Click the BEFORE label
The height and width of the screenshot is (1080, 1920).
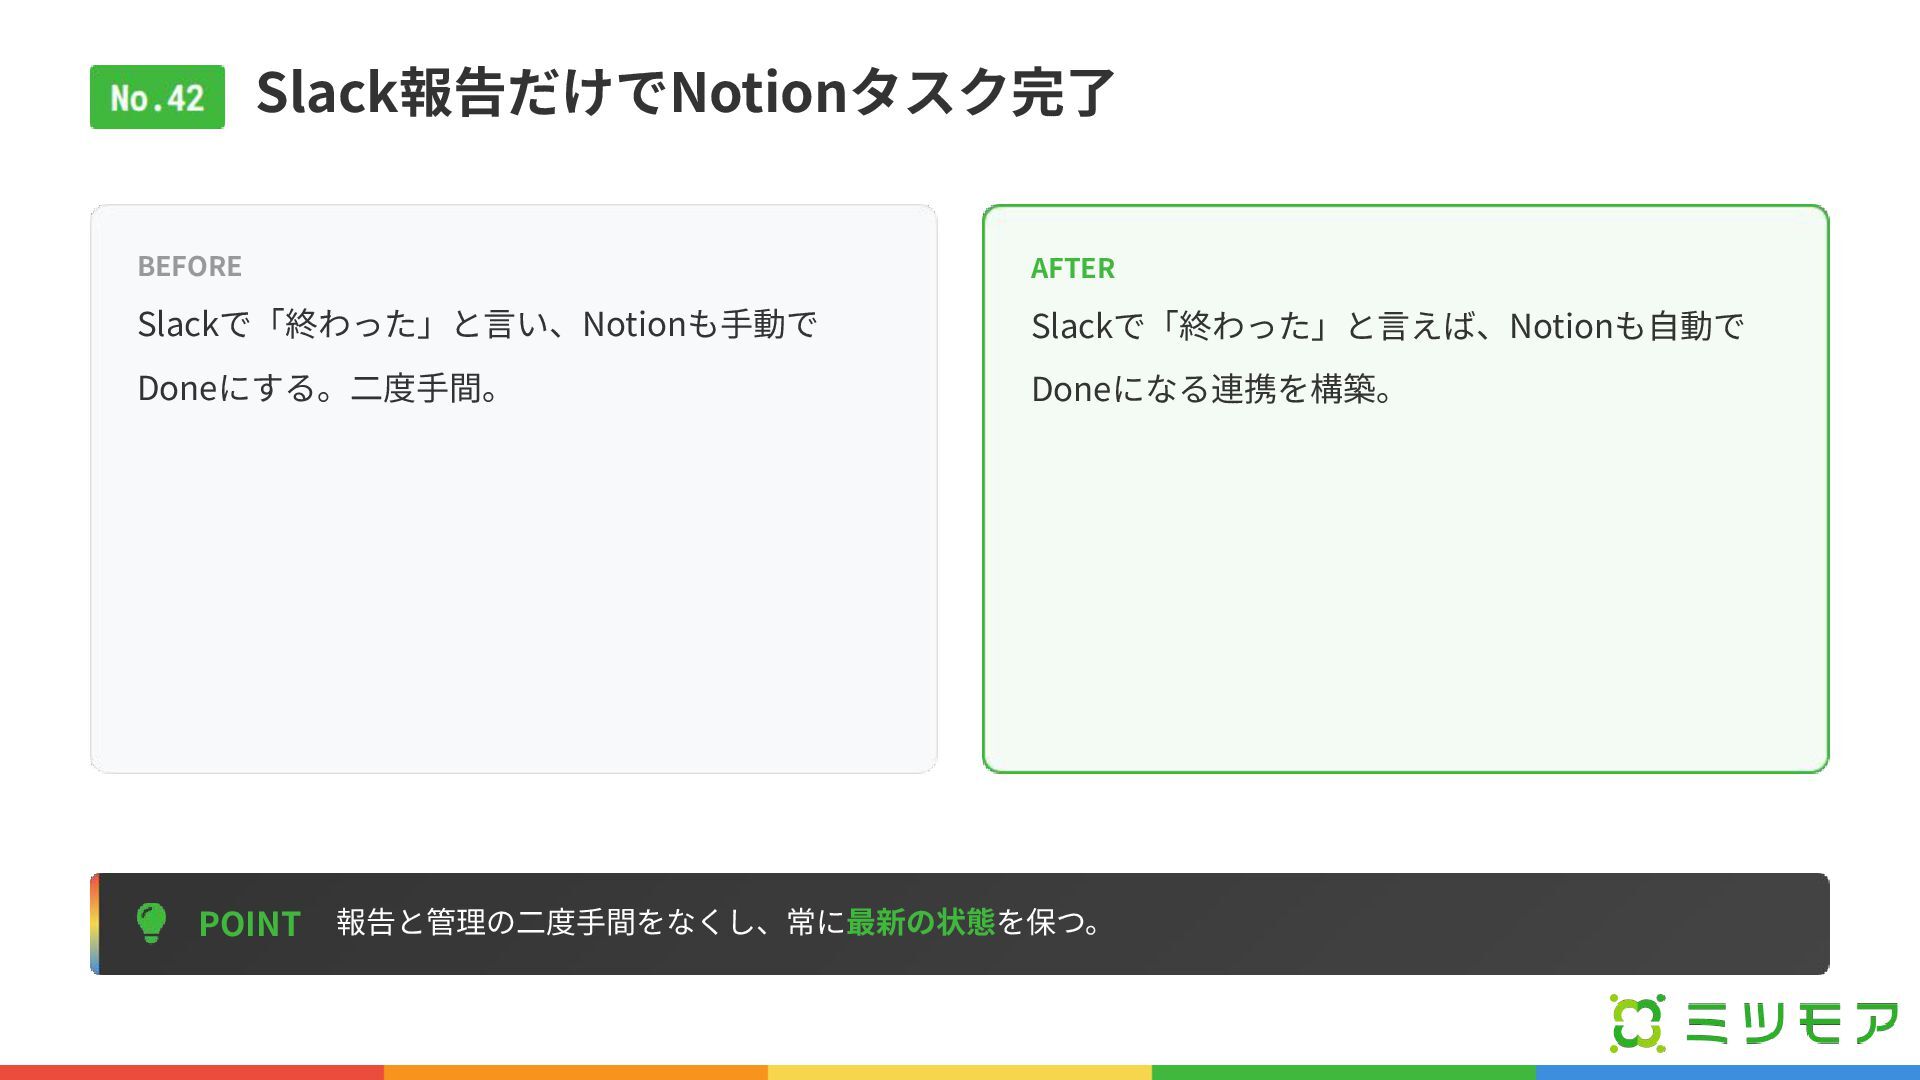pos(190,266)
